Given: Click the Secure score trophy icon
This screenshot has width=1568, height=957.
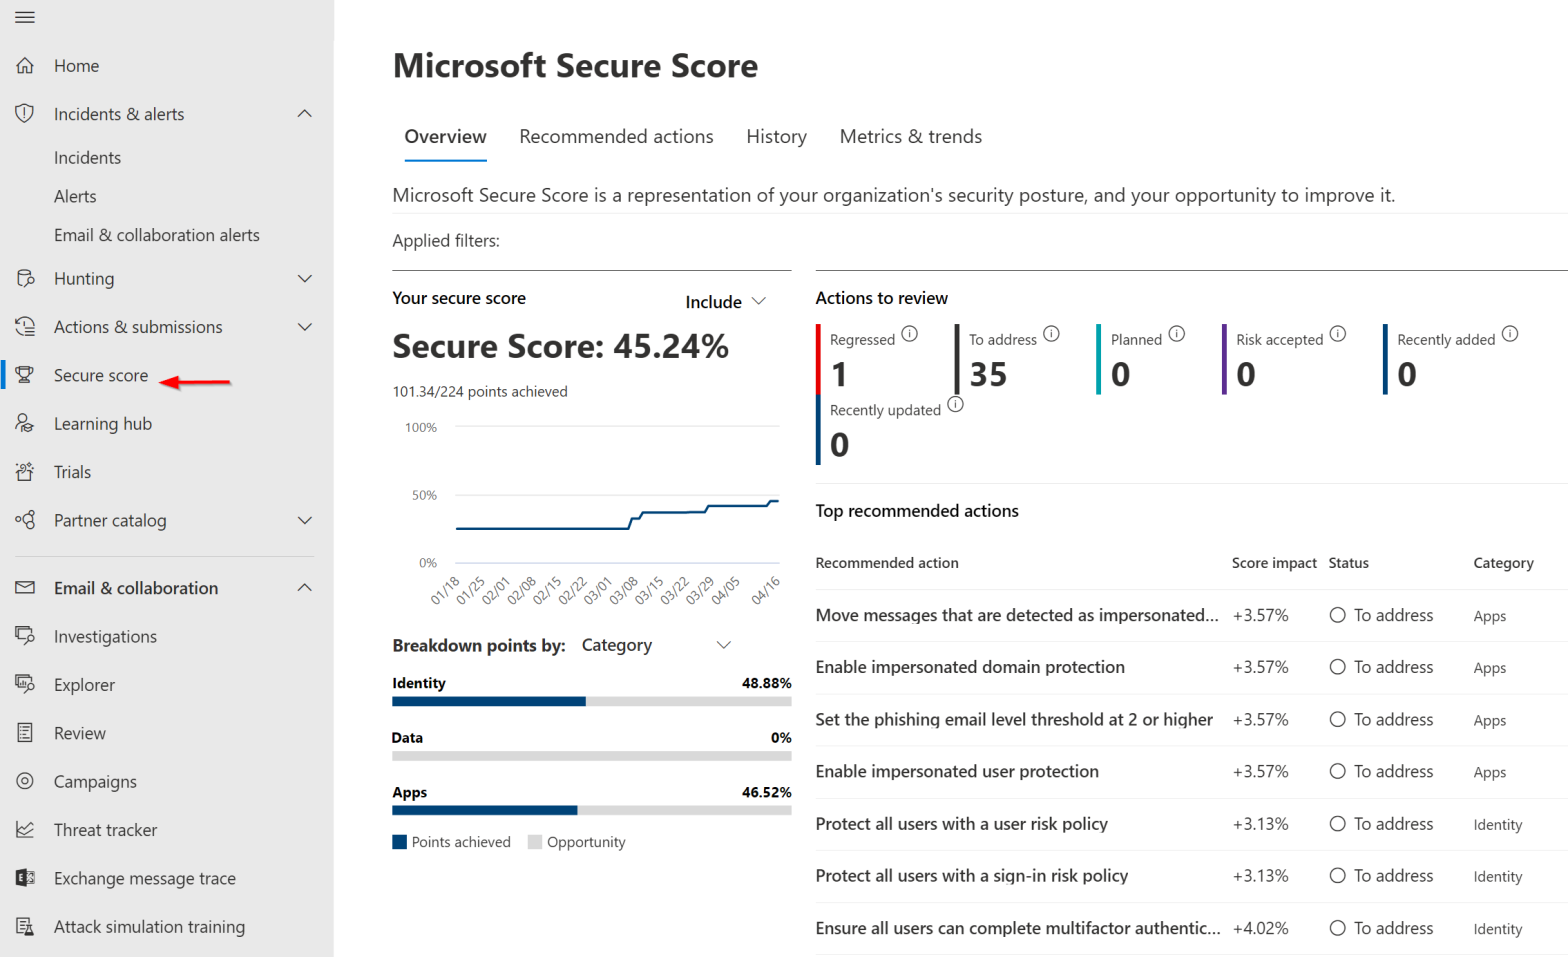Looking at the screenshot, I should click(x=24, y=375).
